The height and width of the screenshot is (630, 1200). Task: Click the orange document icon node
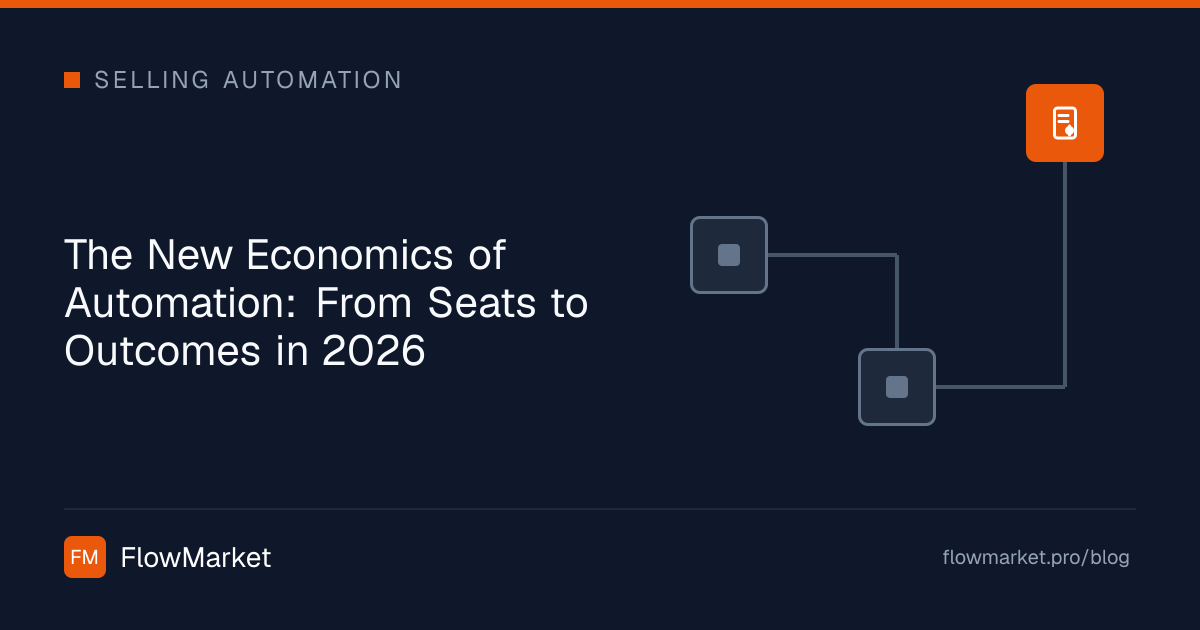pyautogui.click(x=1065, y=123)
